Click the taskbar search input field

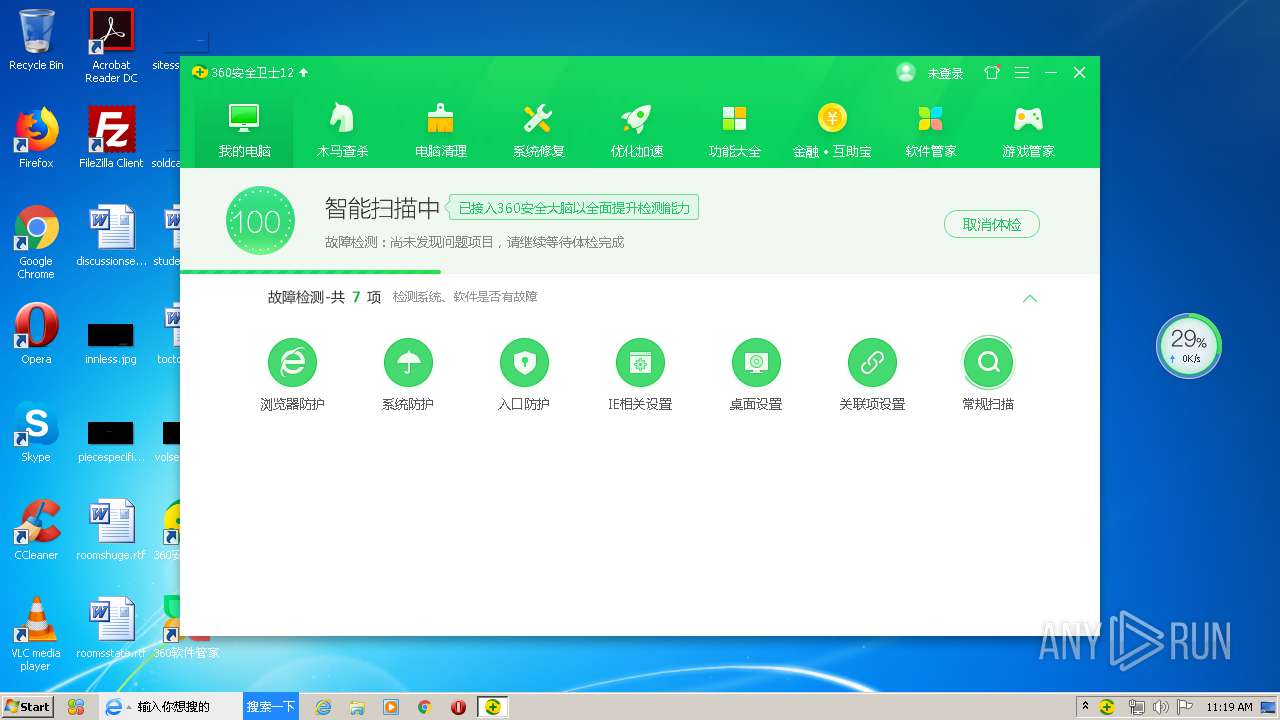click(x=186, y=706)
